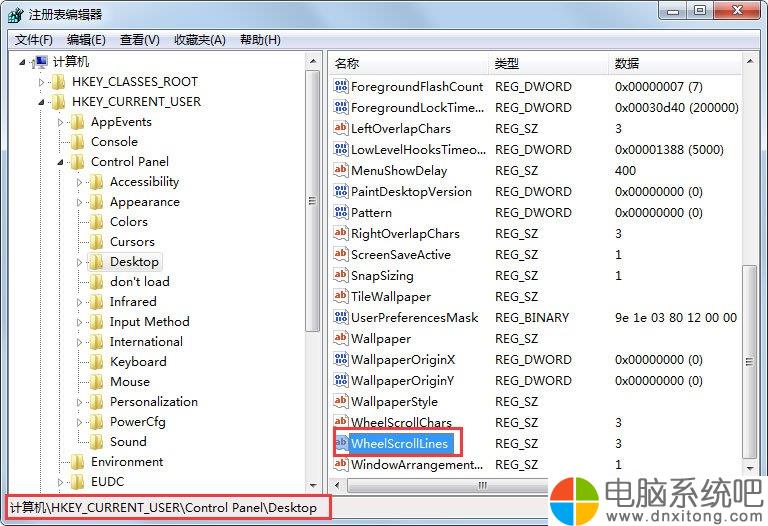Click the Sound folder icon
The width and height of the screenshot is (768, 526).
point(96,442)
